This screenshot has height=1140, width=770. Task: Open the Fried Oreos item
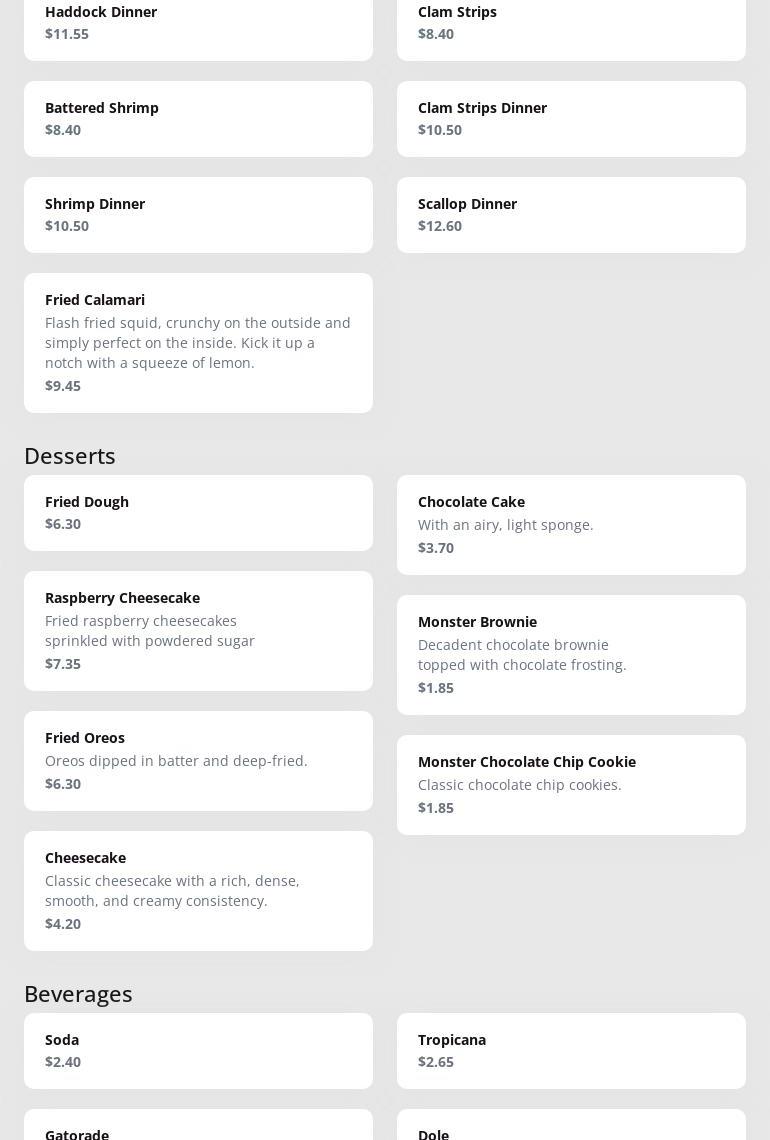tap(198, 761)
